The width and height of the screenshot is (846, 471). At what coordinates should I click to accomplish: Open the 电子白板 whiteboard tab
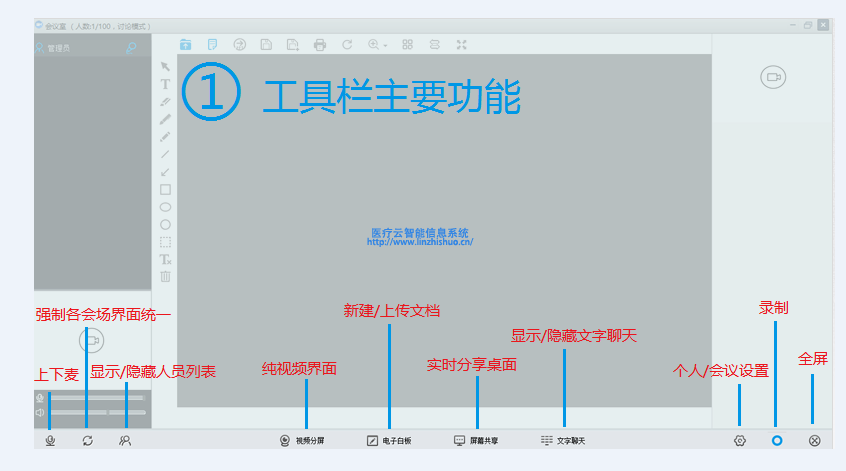click(x=389, y=441)
